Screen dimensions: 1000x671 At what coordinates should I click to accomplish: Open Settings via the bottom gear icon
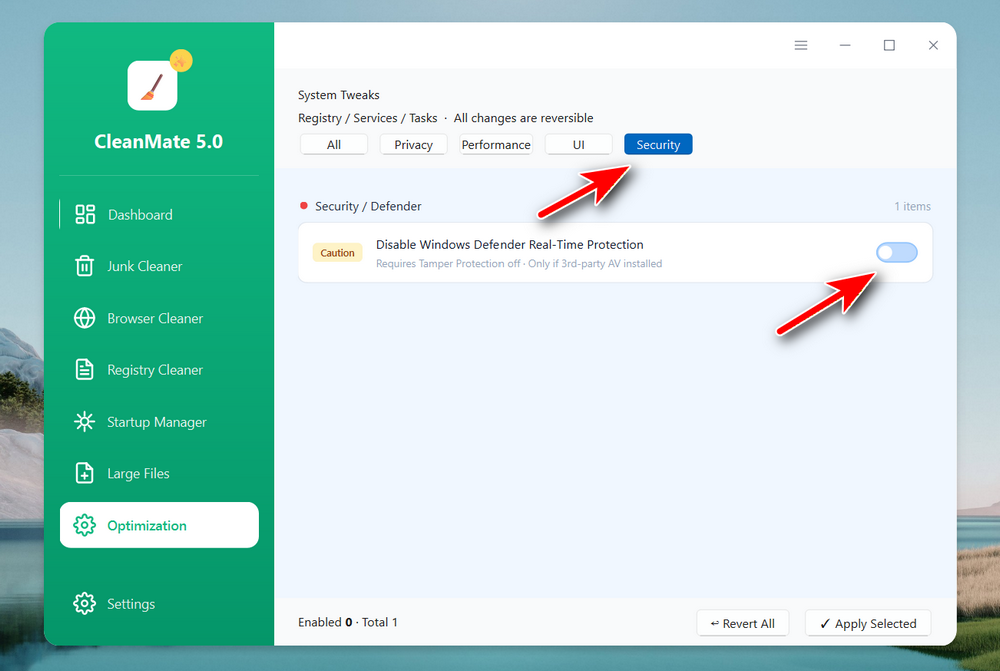coord(85,604)
